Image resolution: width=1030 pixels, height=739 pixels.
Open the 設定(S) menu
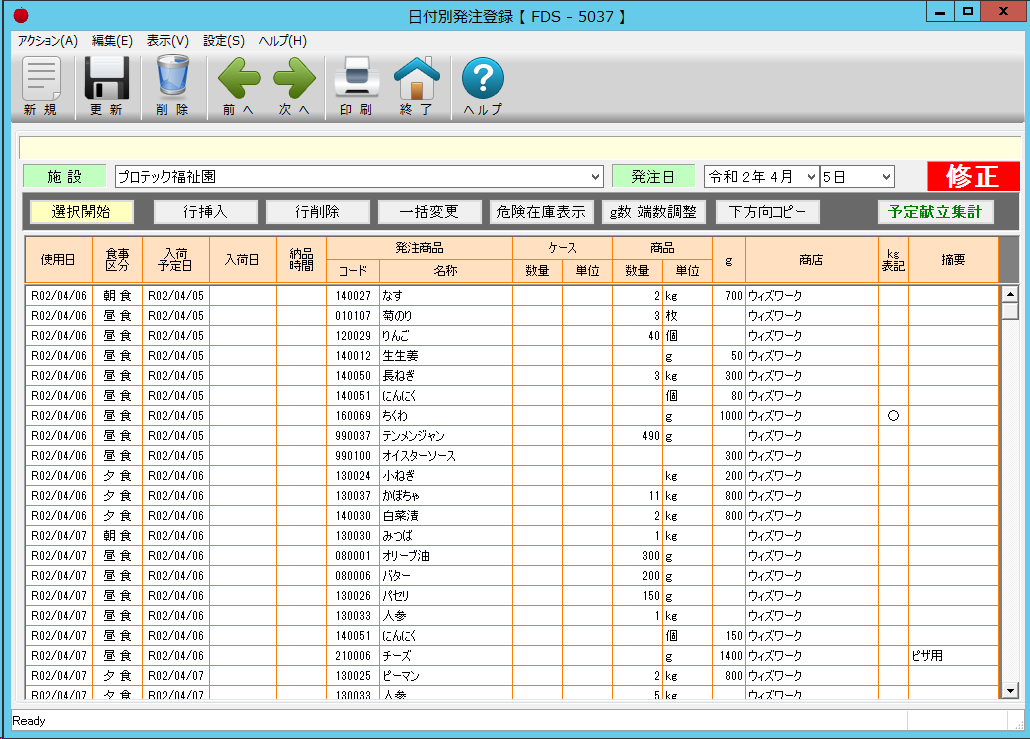tap(224, 41)
